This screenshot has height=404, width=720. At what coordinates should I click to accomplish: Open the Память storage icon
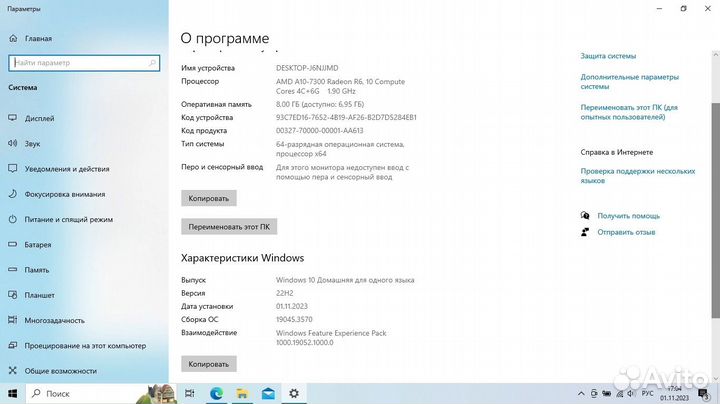point(13,269)
